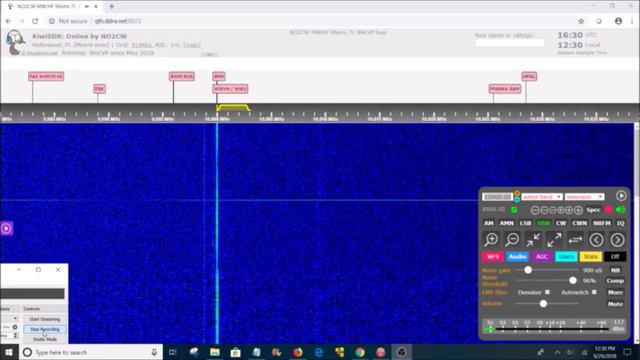The height and width of the screenshot is (360, 640).
Task: Adjust the Volume slider handle
Action: point(543,304)
